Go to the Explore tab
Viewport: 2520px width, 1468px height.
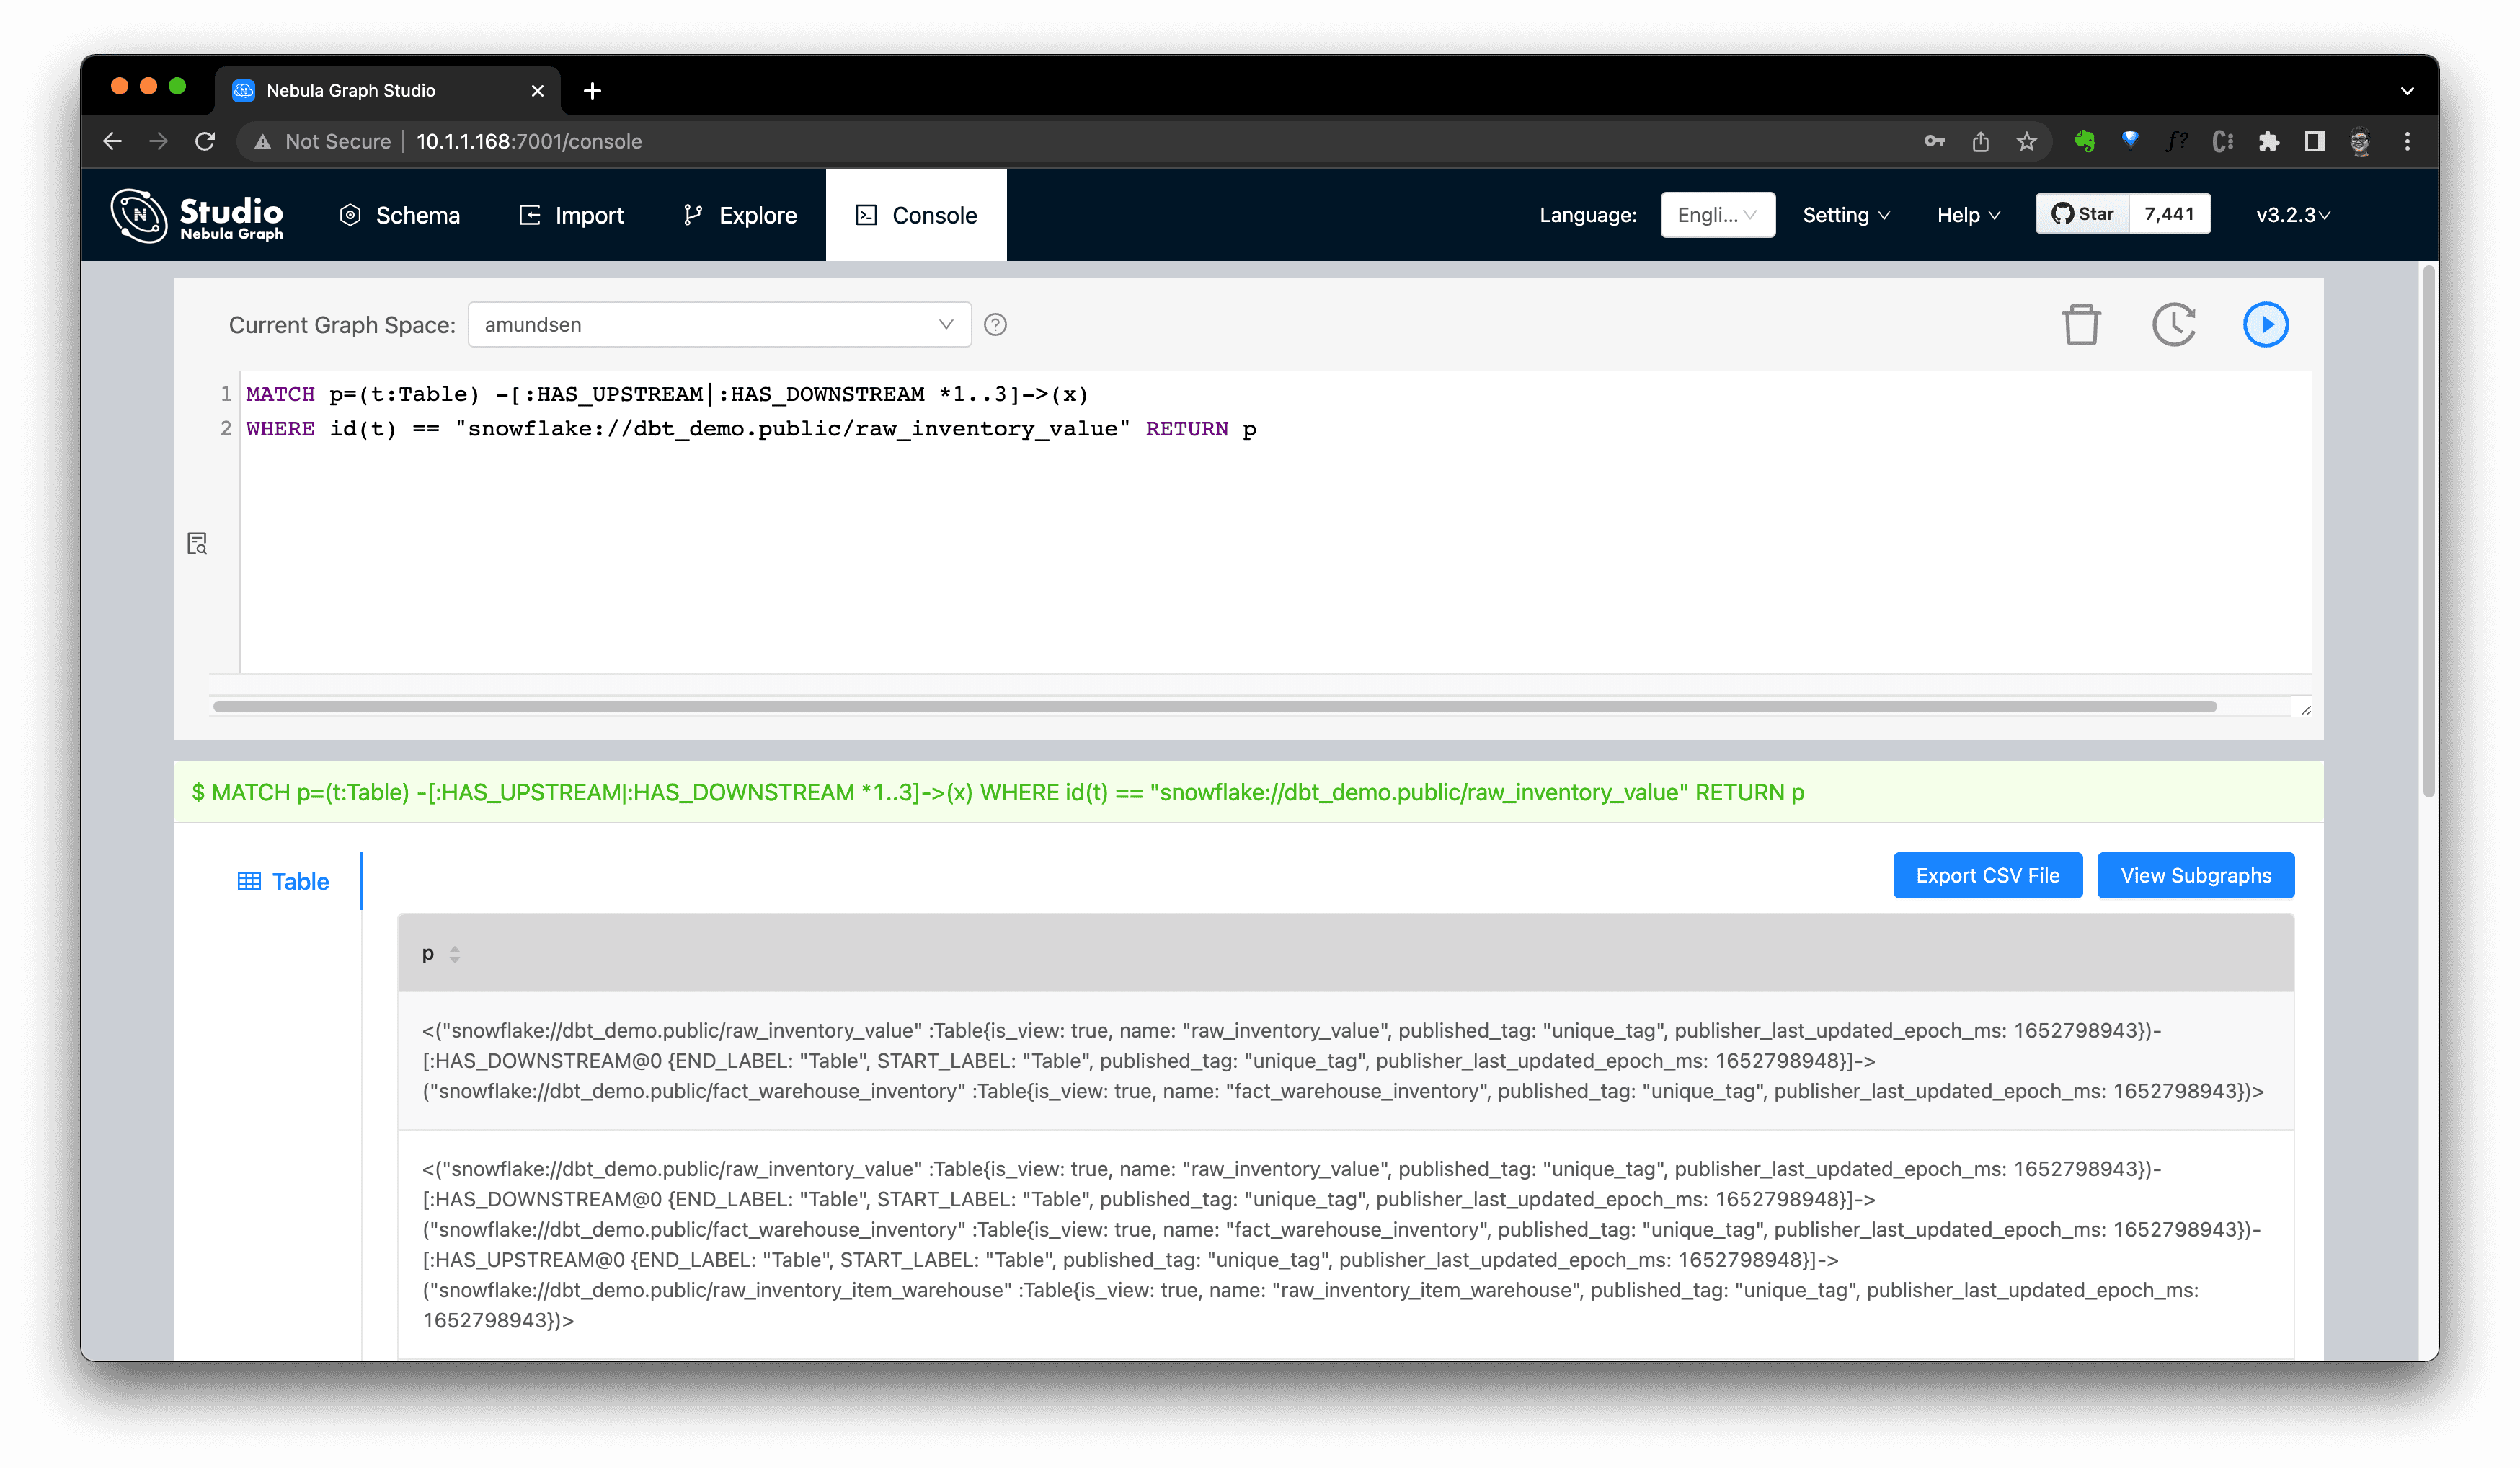[740, 215]
